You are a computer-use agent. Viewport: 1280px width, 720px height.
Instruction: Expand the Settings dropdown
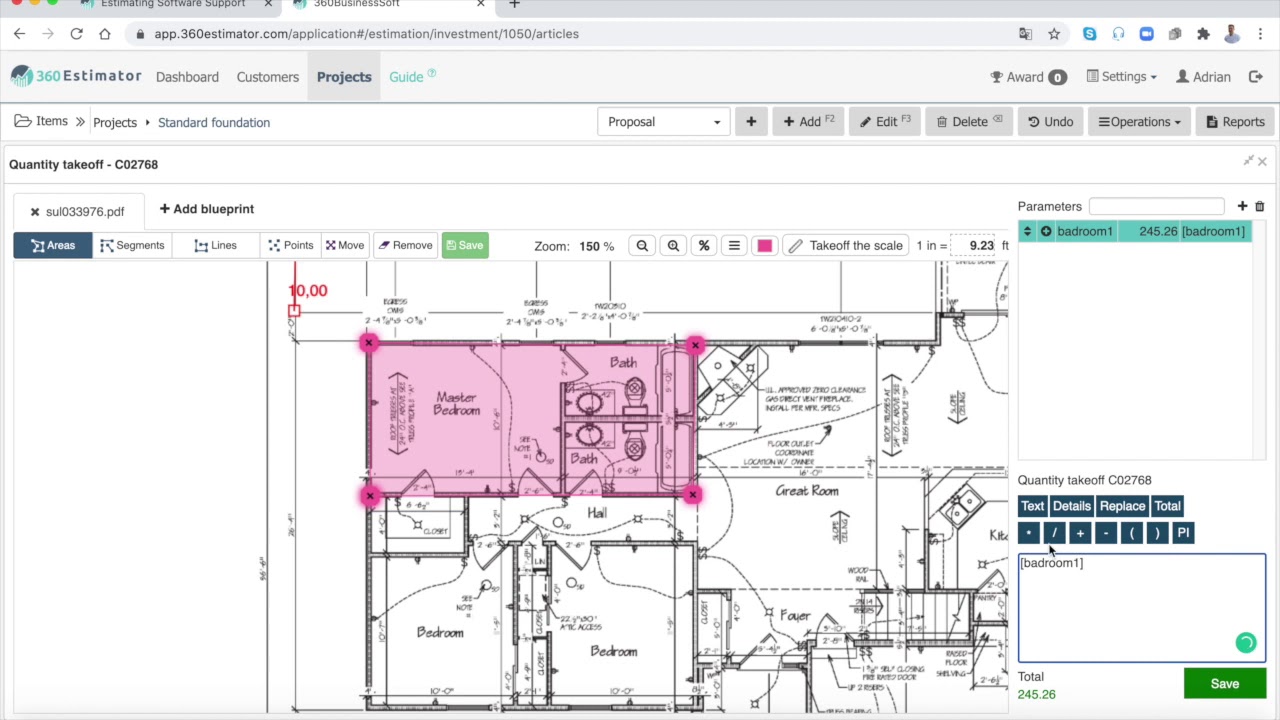(1121, 77)
